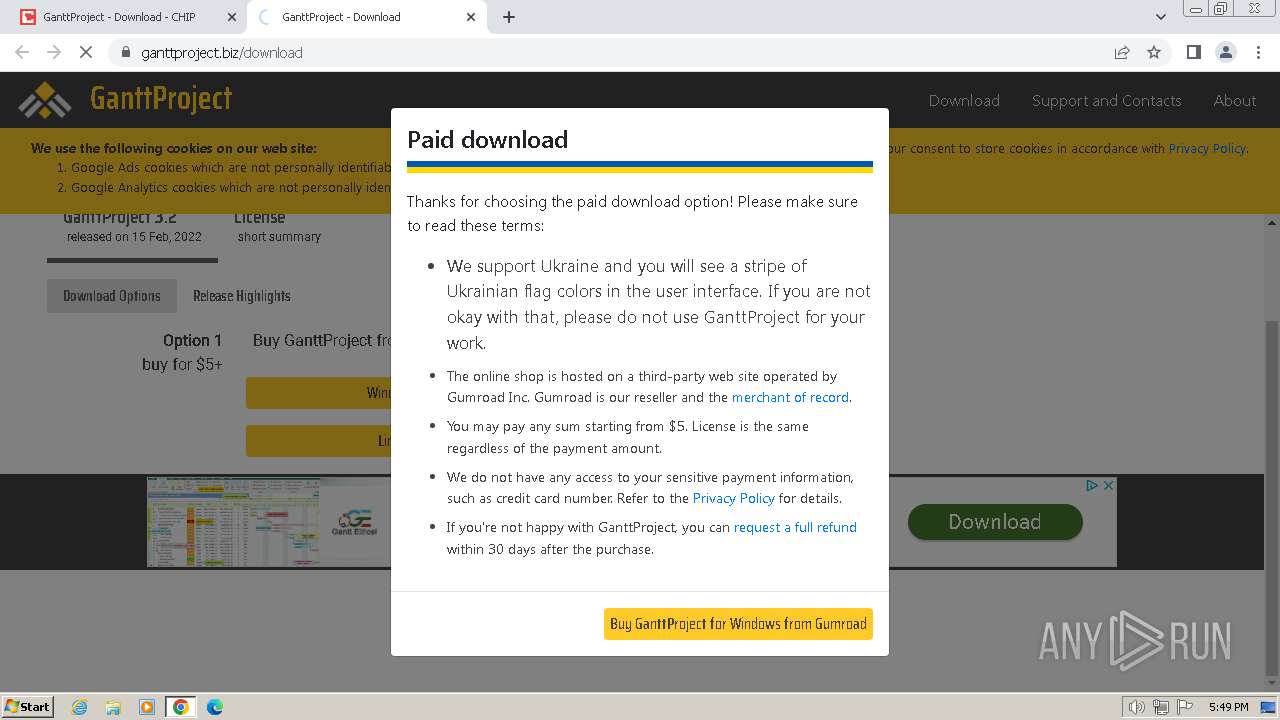This screenshot has width=1280, height=720.
Task: Close the ad with X icon
Action: [1108, 485]
